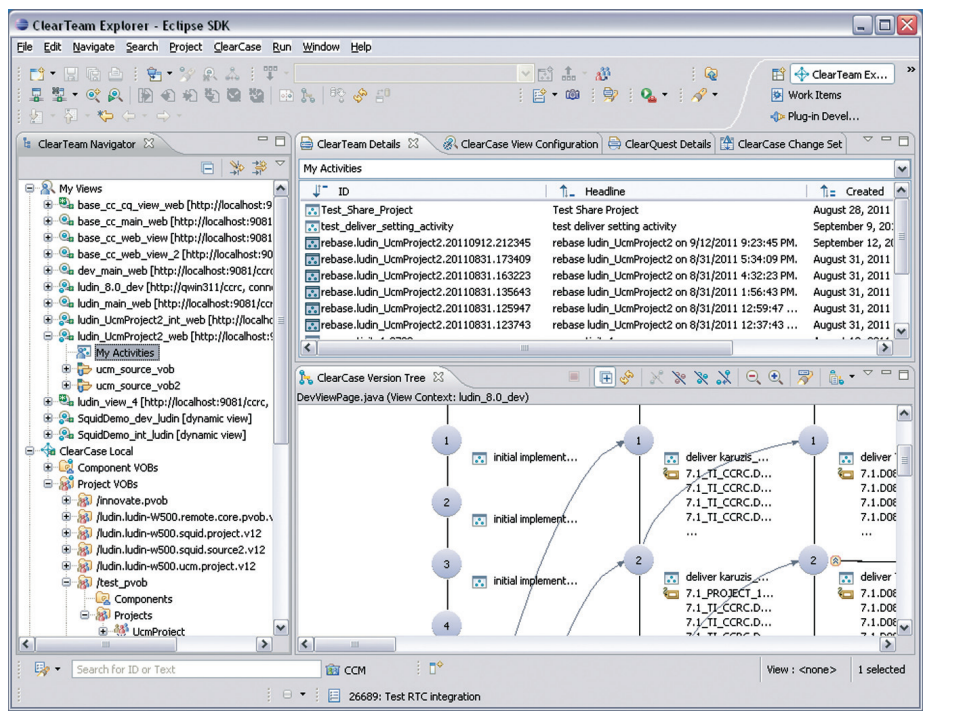Click the Open Perspective icon beside ClearTeam Ex...

tap(777, 74)
